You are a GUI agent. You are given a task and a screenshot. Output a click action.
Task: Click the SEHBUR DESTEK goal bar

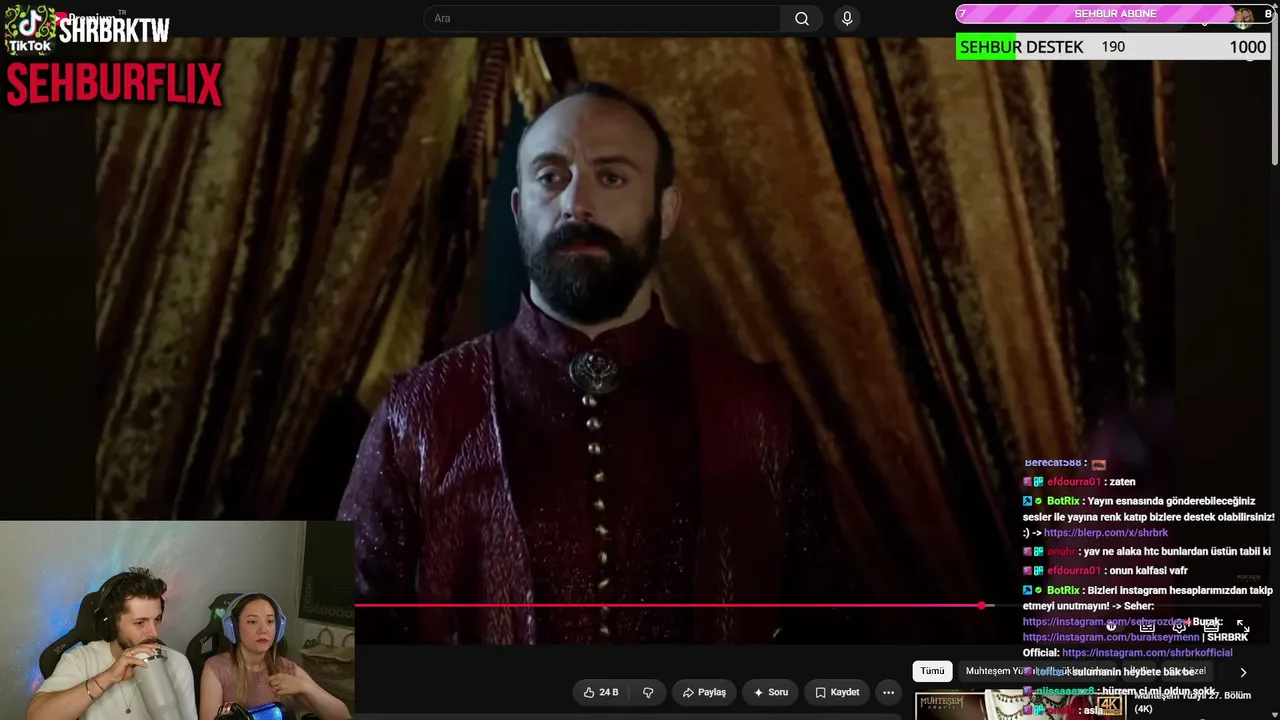(1113, 47)
